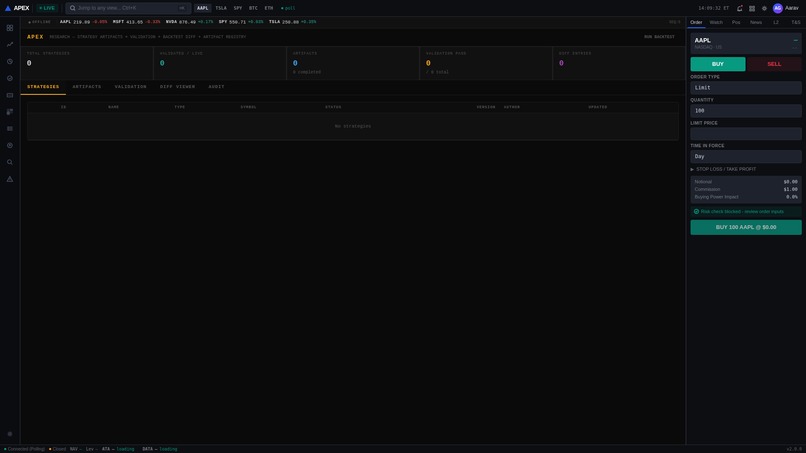
Task: Select BTC symbol chip in top bar
Action: coord(253,8)
